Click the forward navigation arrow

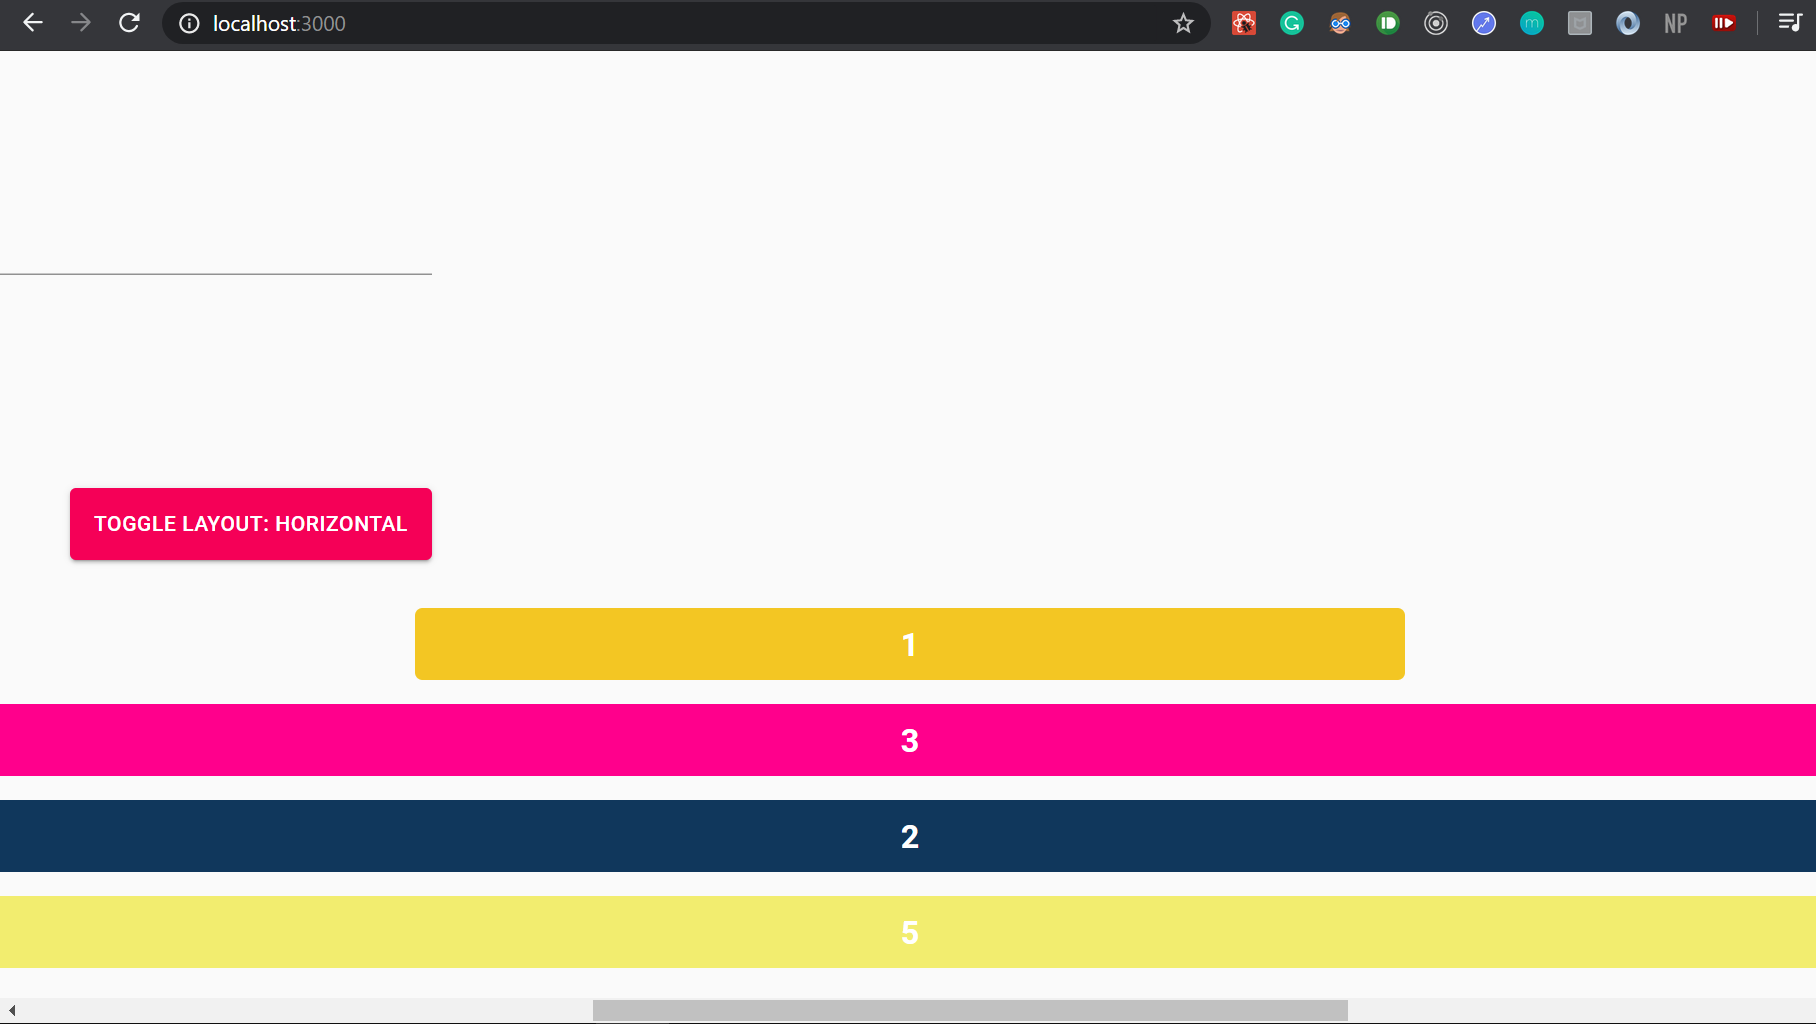pyautogui.click(x=81, y=23)
